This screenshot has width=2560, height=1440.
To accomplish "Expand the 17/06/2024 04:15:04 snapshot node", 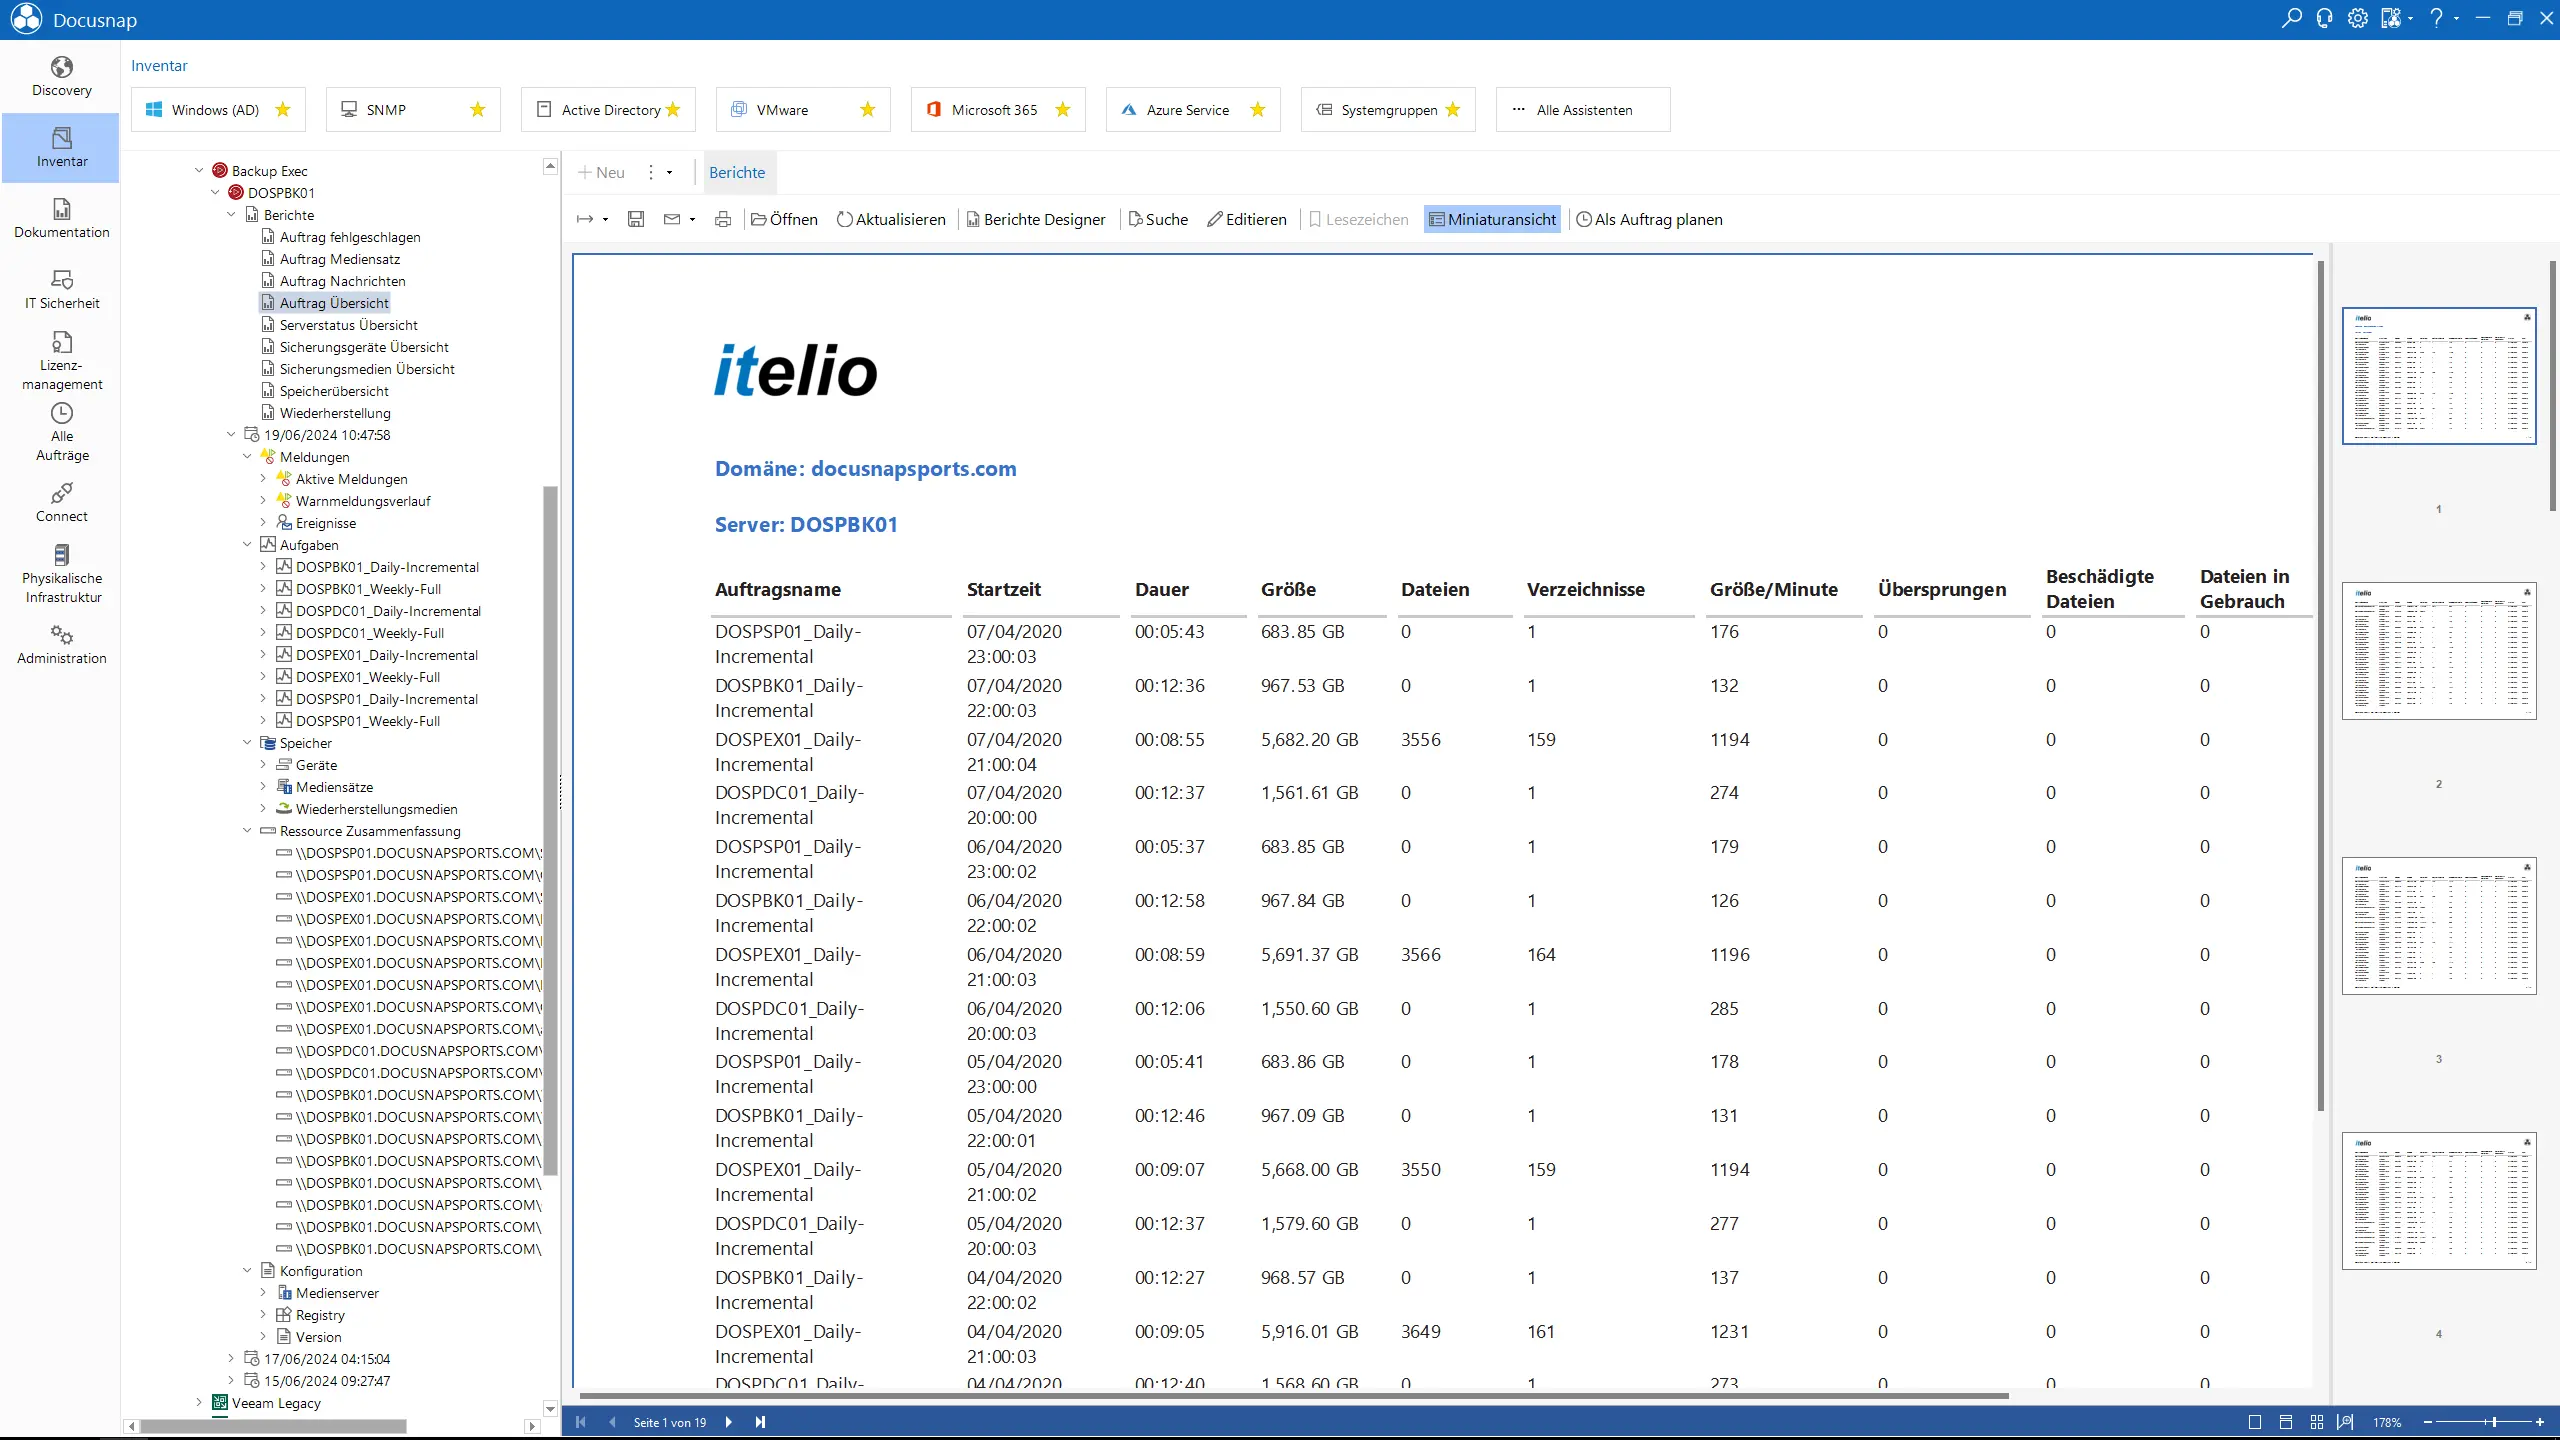I will pos(231,1359).
